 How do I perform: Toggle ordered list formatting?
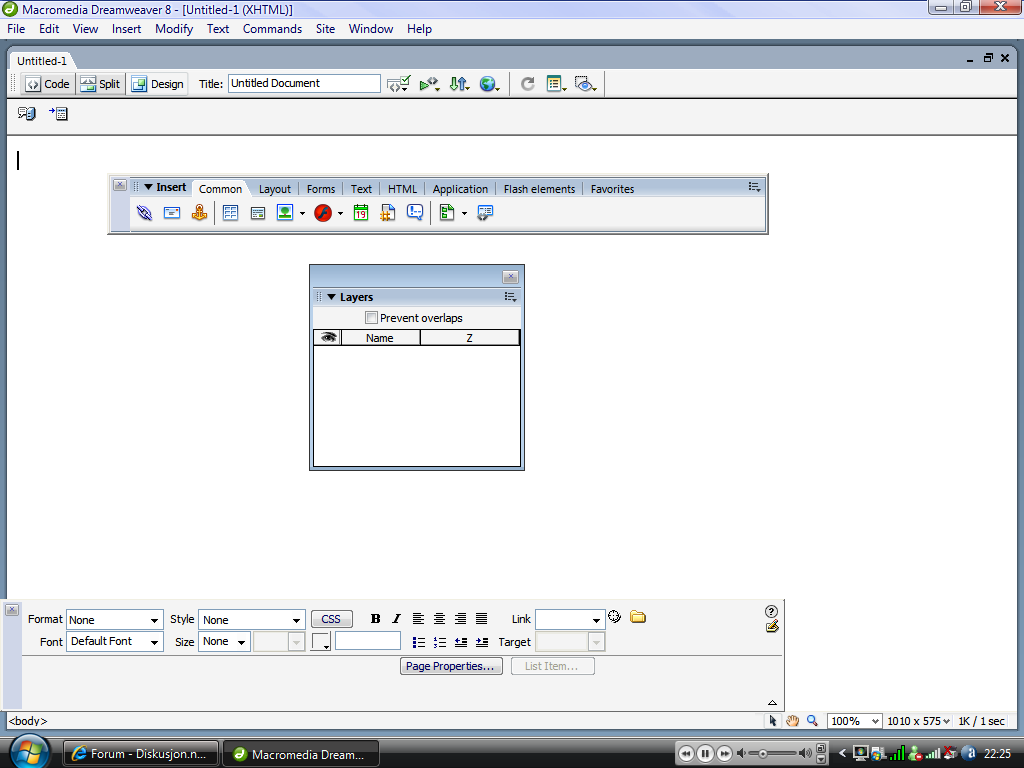[440, 643]
